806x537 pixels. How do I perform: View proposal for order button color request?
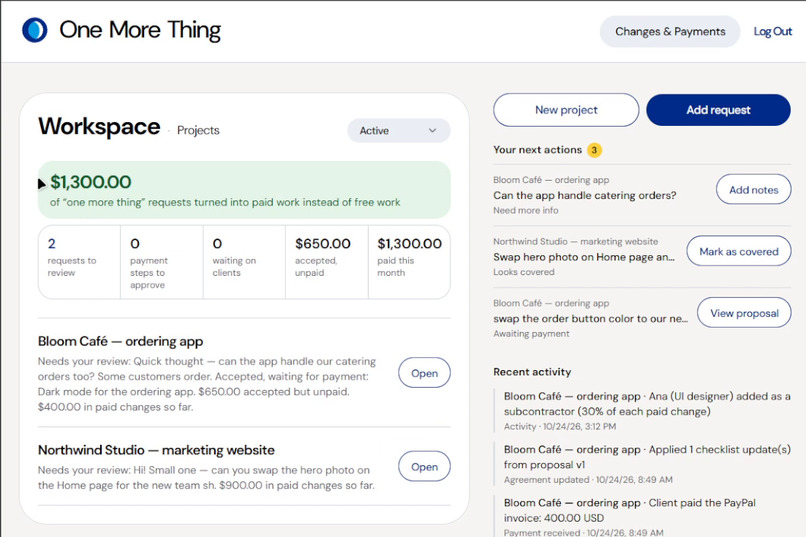744,313
